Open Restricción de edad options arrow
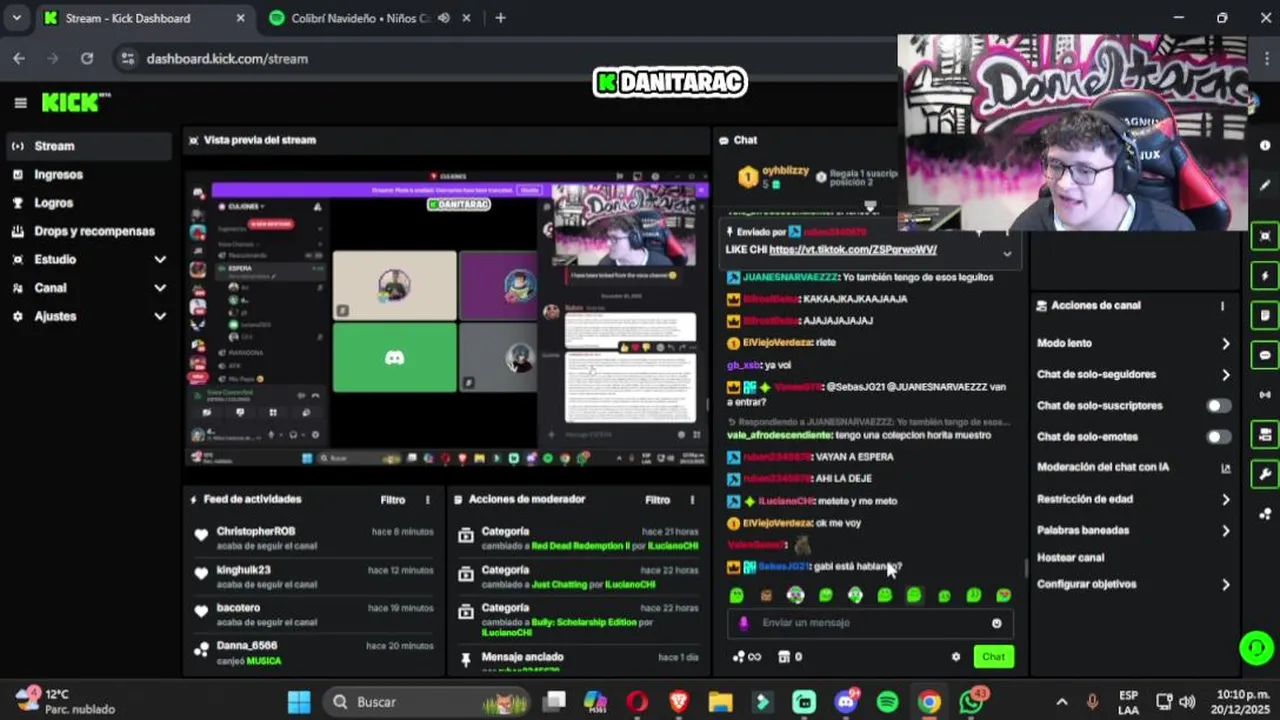Image resolution: width=1280 pixels, height=720 pixels. click(1225, 499)
